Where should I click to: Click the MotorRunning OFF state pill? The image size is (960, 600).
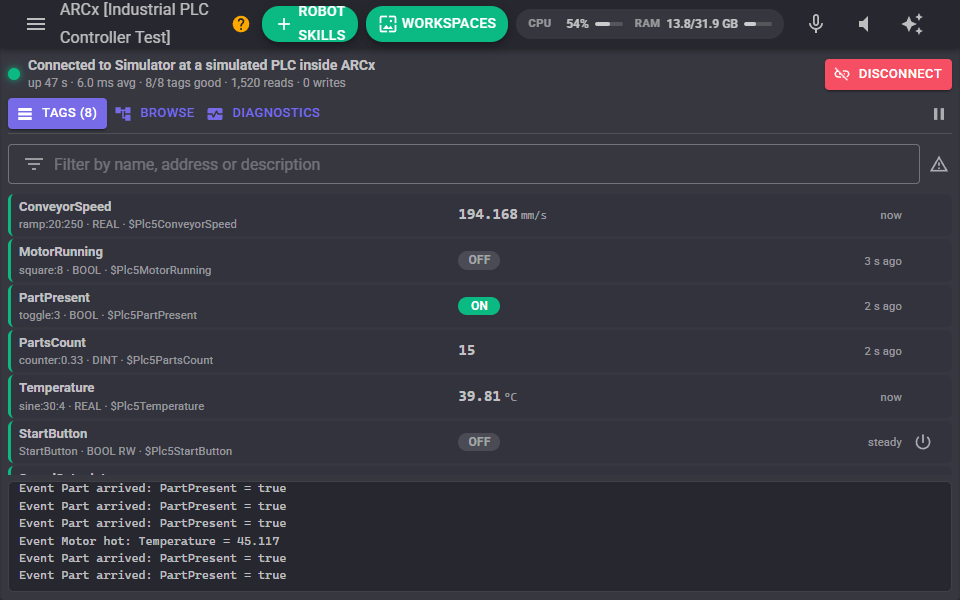point(479,260)
